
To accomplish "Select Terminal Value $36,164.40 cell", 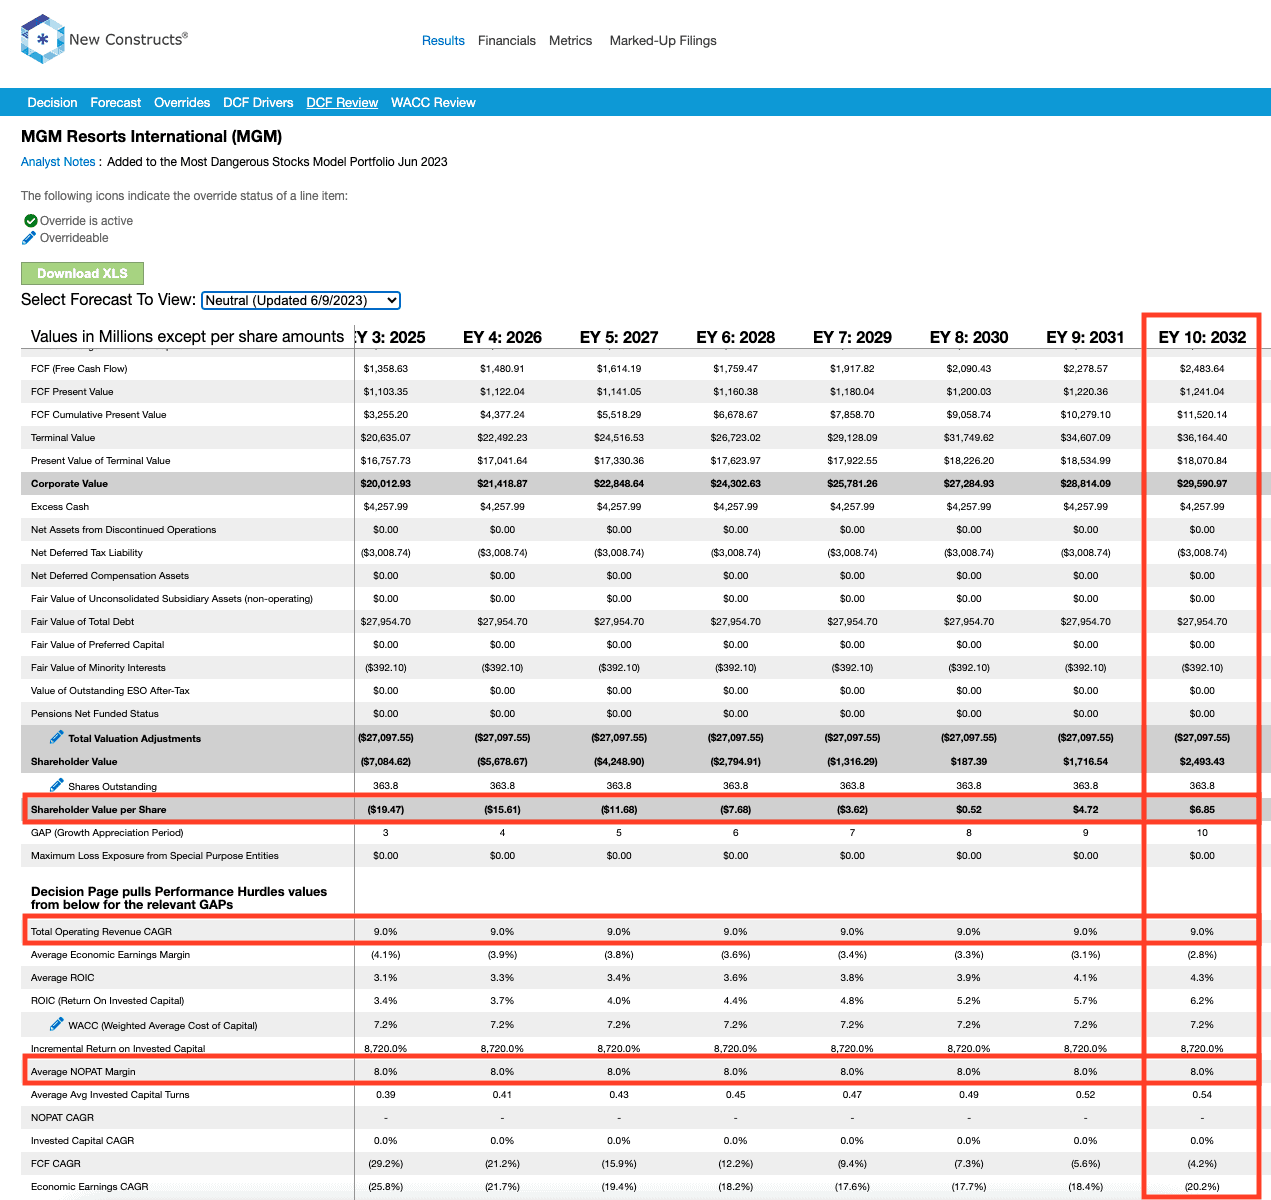I will coord(1202,438).
